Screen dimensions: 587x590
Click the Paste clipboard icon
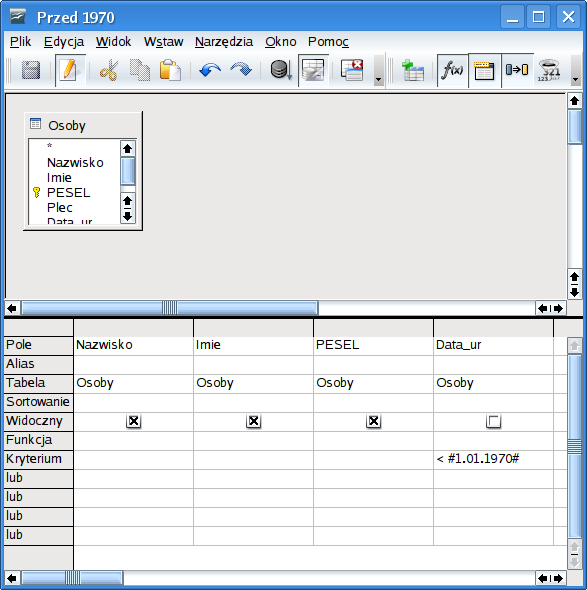[170, 70]
